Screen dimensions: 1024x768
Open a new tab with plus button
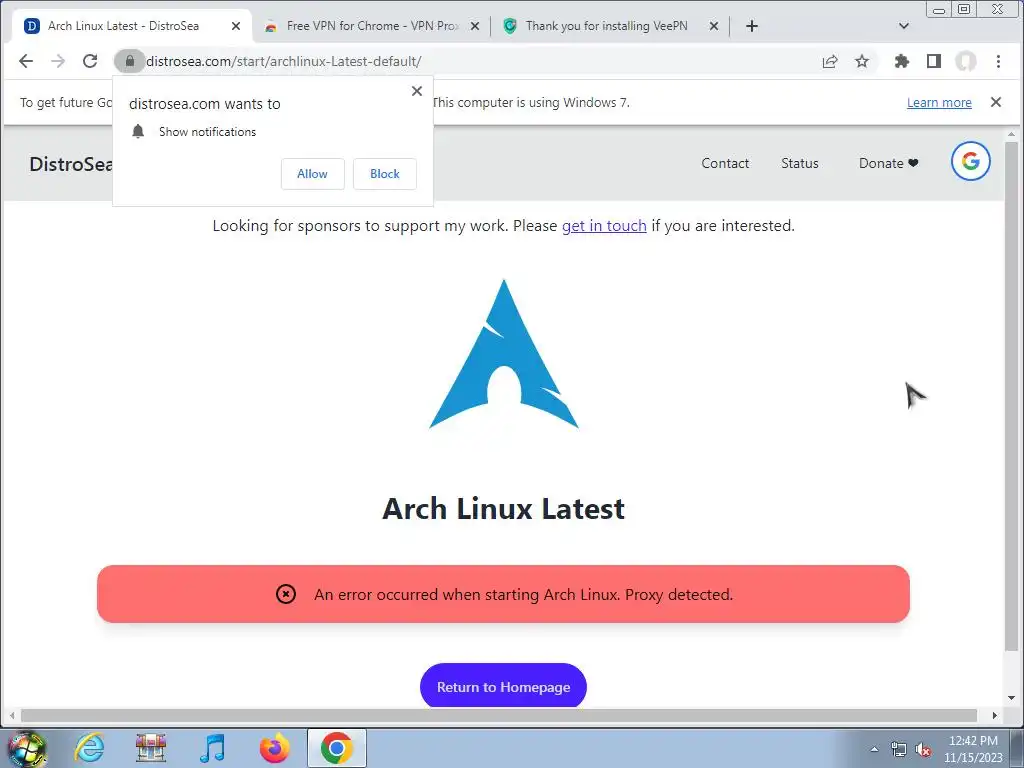point(752,26)
